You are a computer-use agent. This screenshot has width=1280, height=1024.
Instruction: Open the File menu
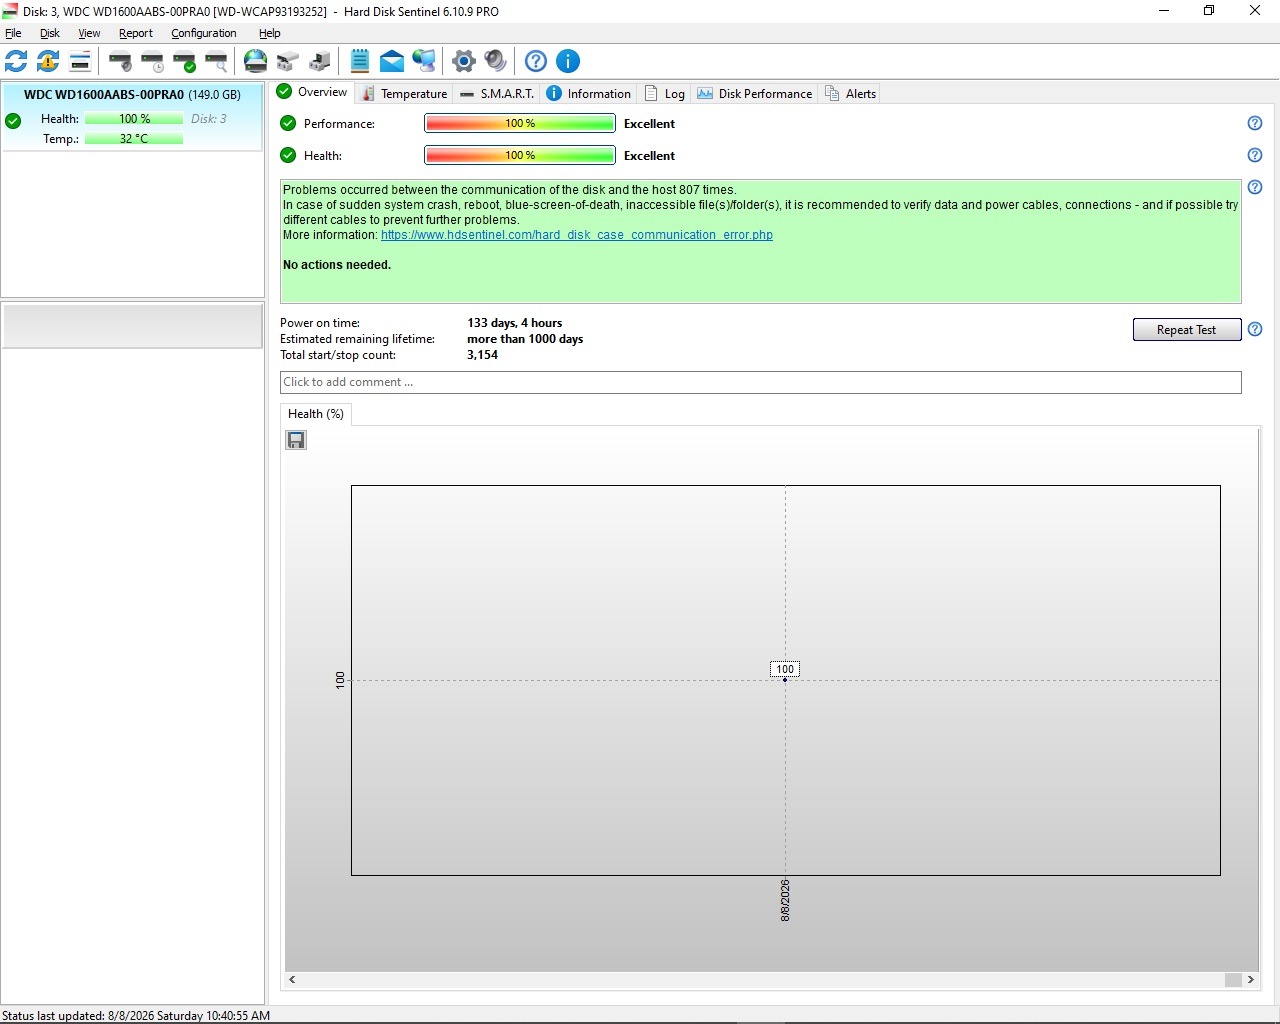13,33
